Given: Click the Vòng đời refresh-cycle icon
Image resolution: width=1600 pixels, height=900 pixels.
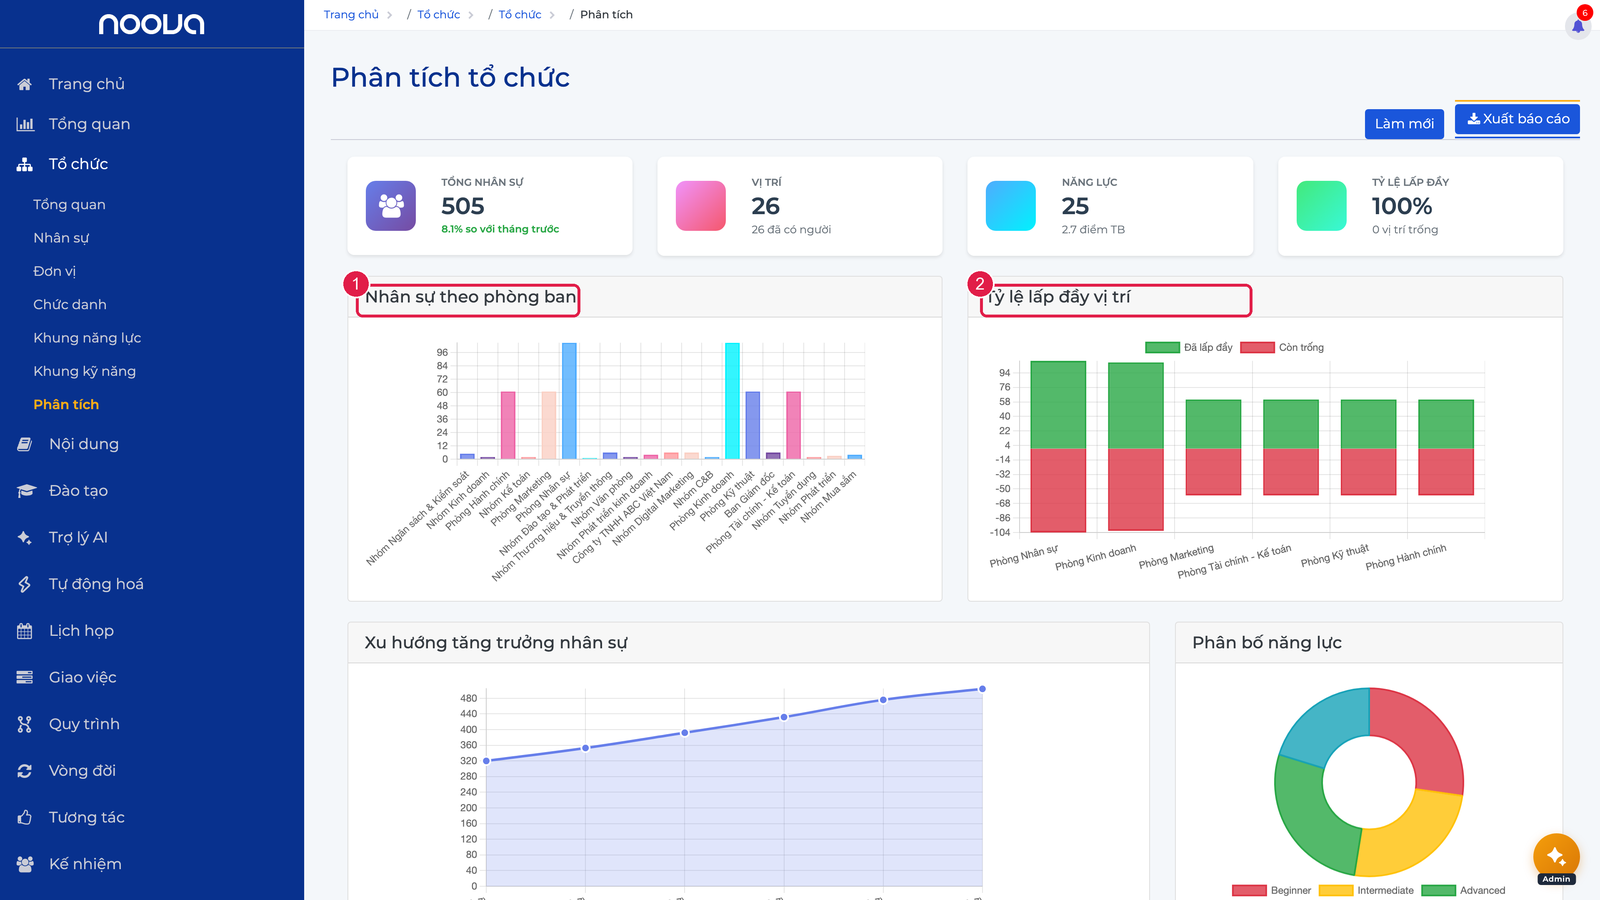Looking at the screenshot, I should 25,771.
